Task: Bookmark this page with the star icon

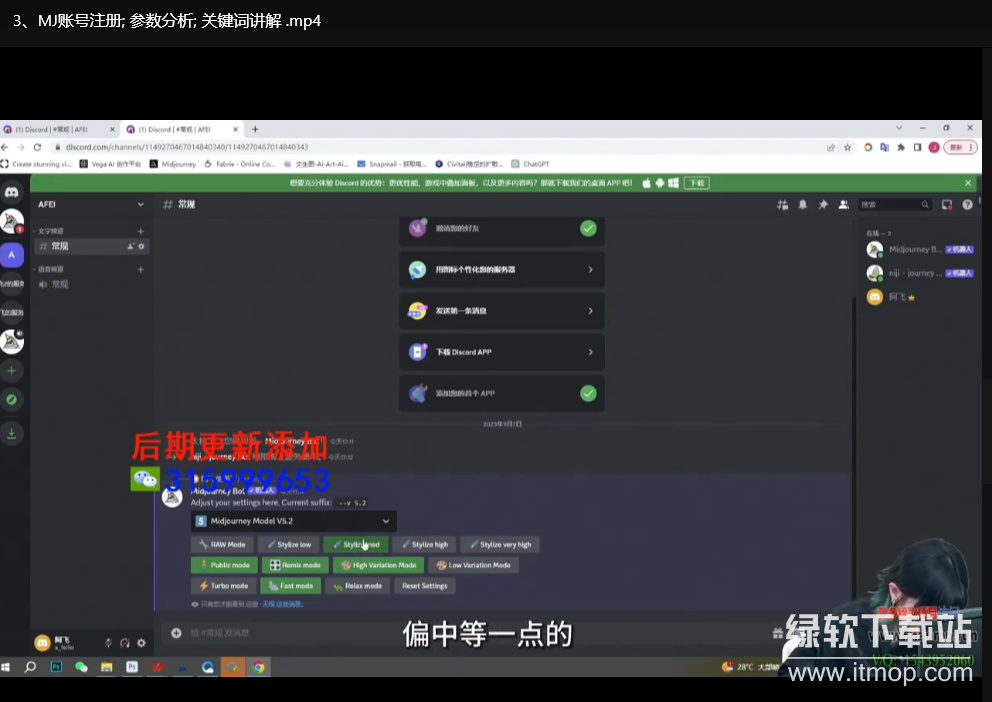Action: [x=848, y=147]
